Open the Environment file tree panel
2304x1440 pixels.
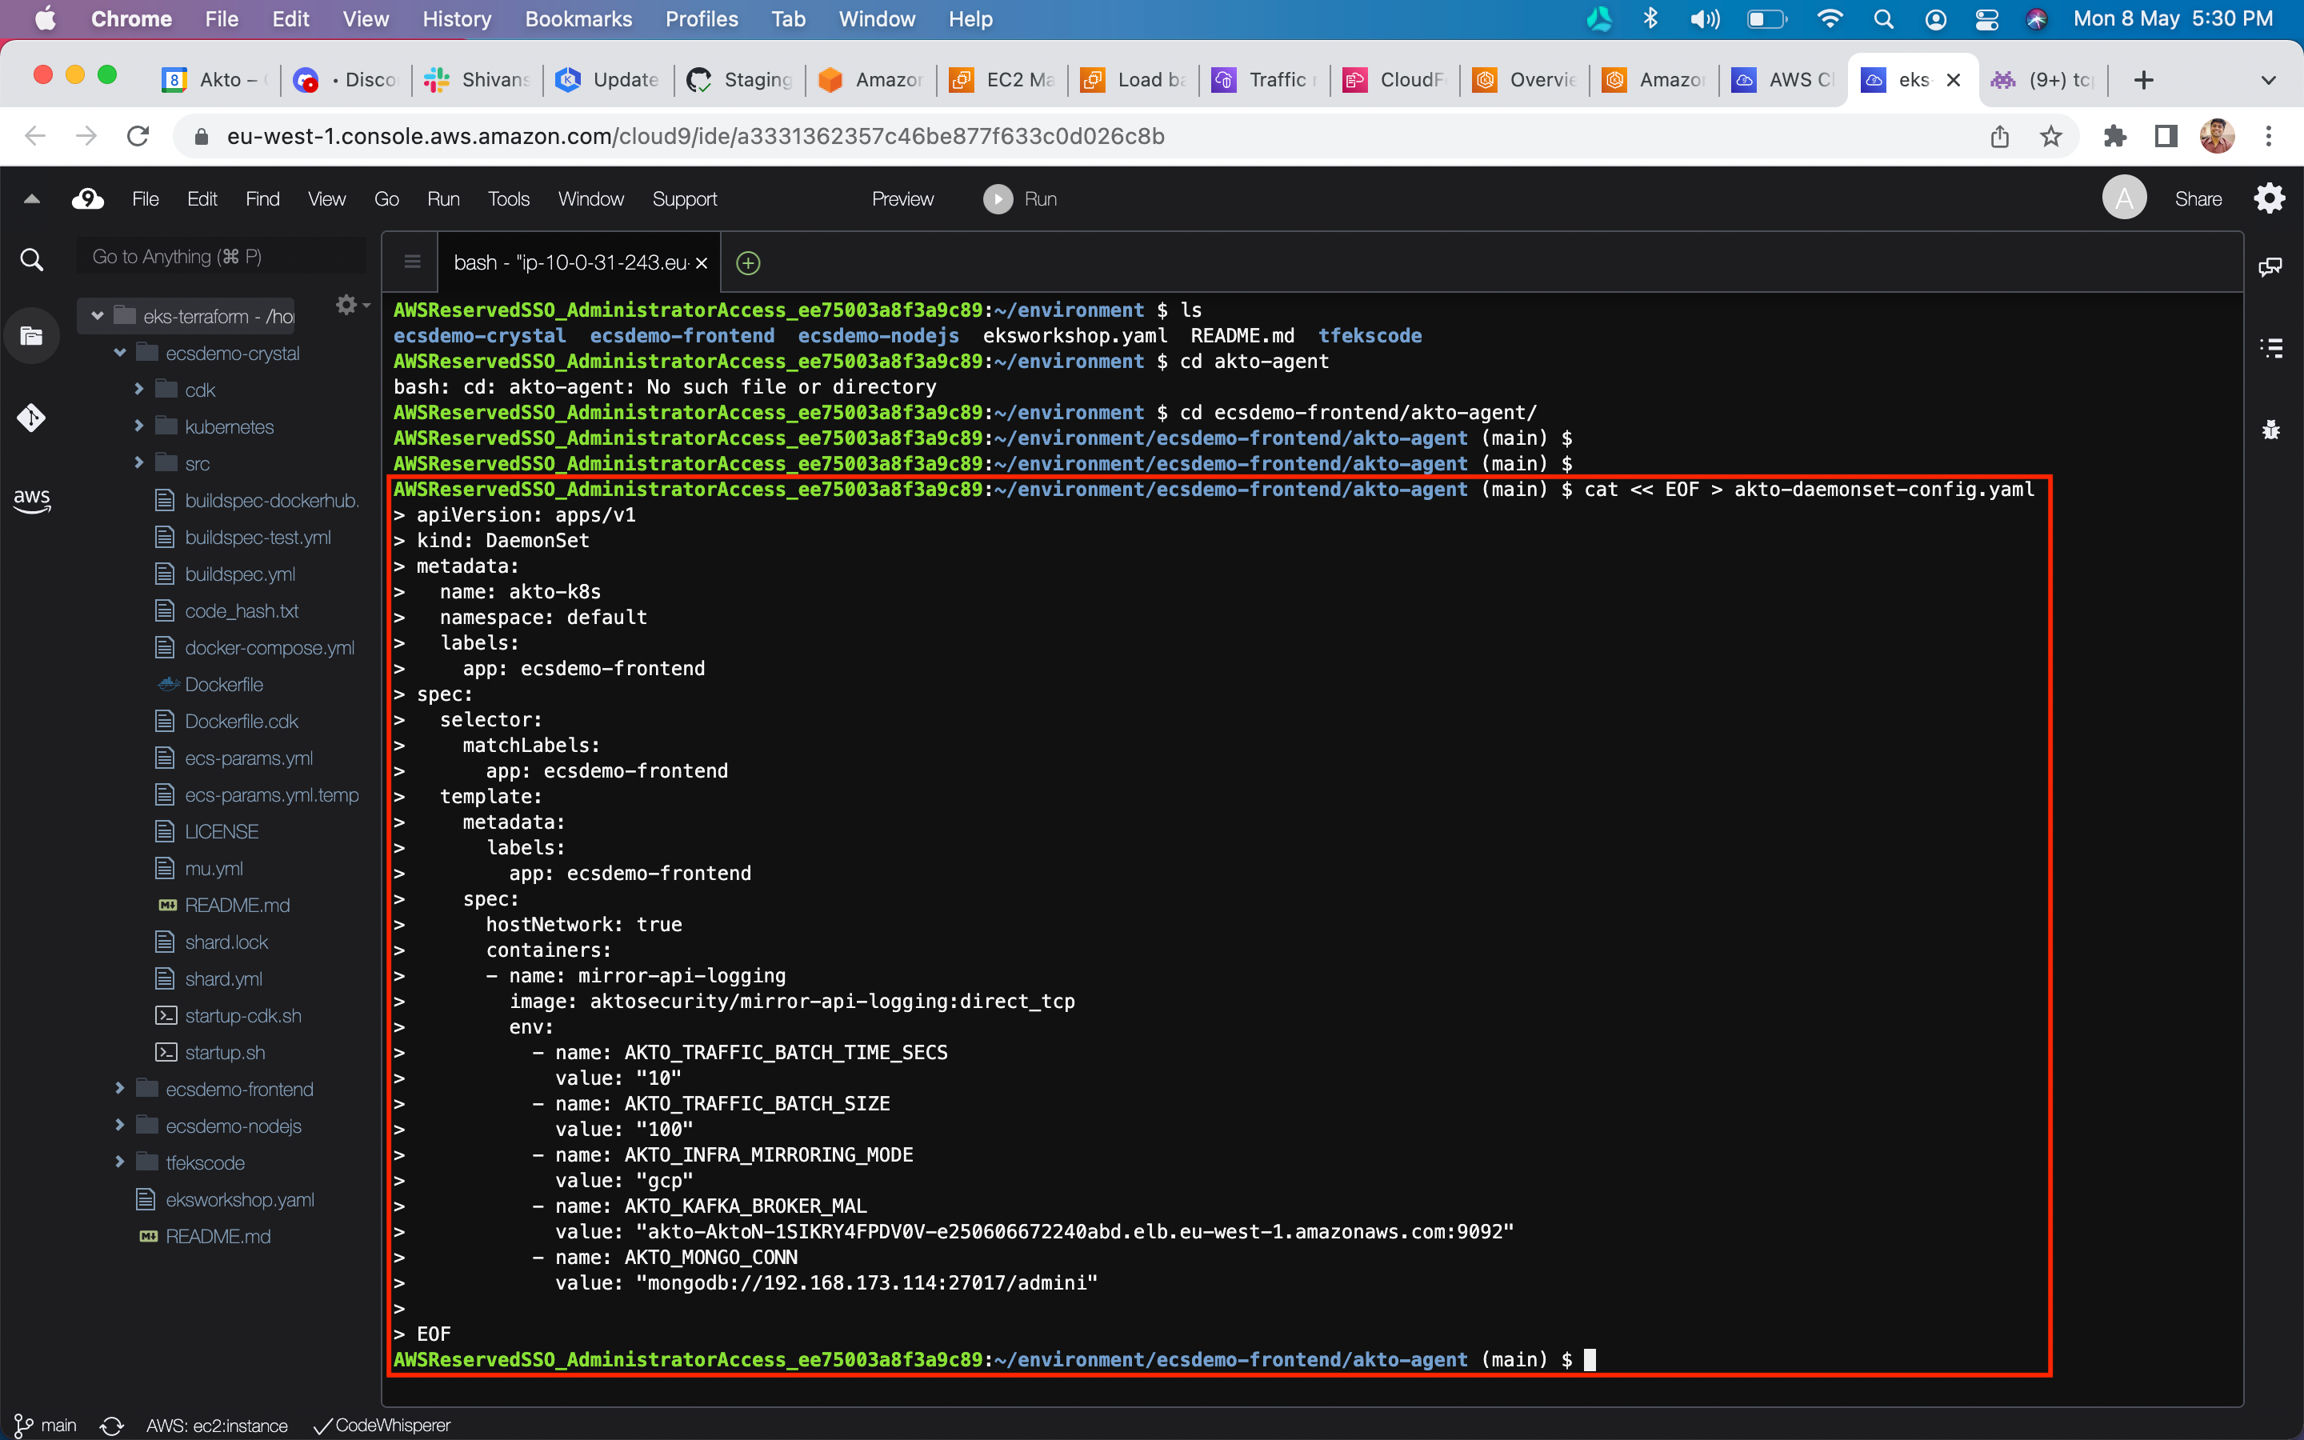click(x=31, y=335)
